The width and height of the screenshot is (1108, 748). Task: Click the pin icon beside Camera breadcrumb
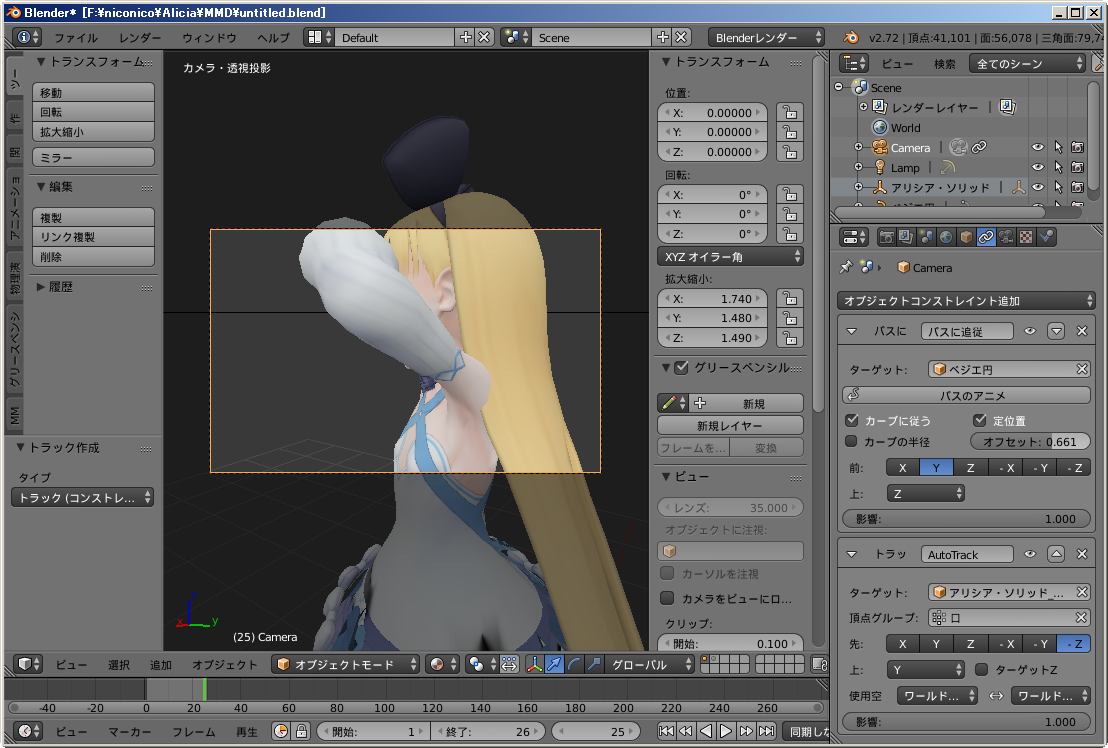[845, 267]
